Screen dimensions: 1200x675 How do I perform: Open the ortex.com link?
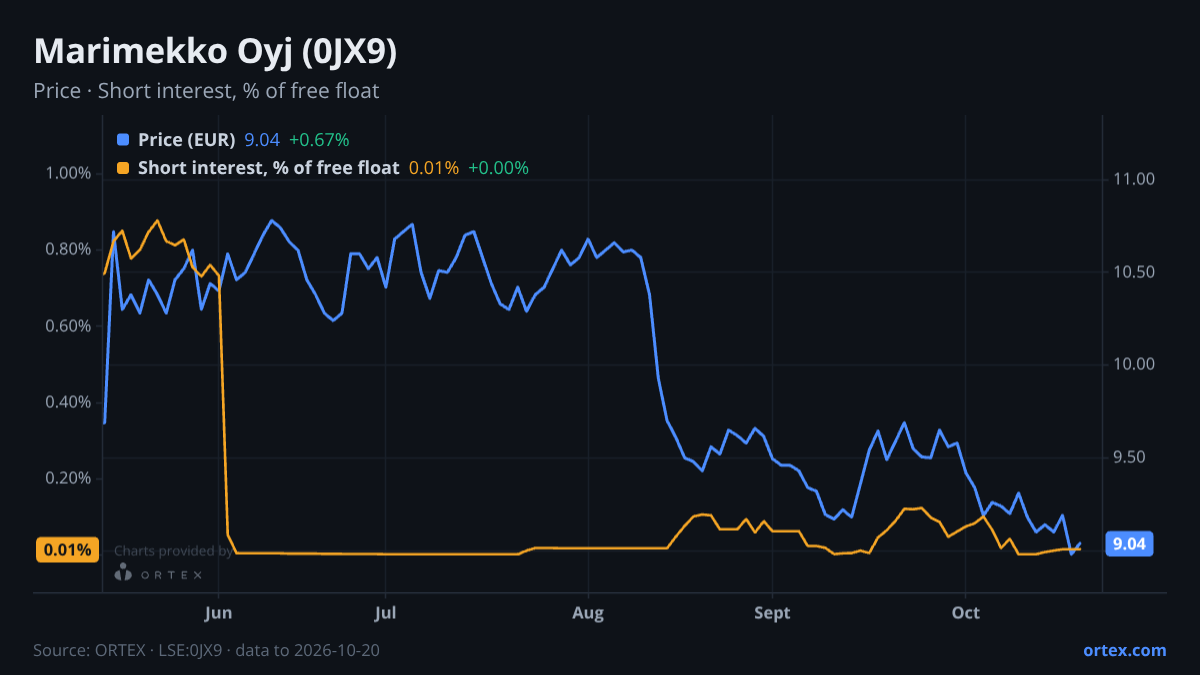click(x=1124, y=650)
